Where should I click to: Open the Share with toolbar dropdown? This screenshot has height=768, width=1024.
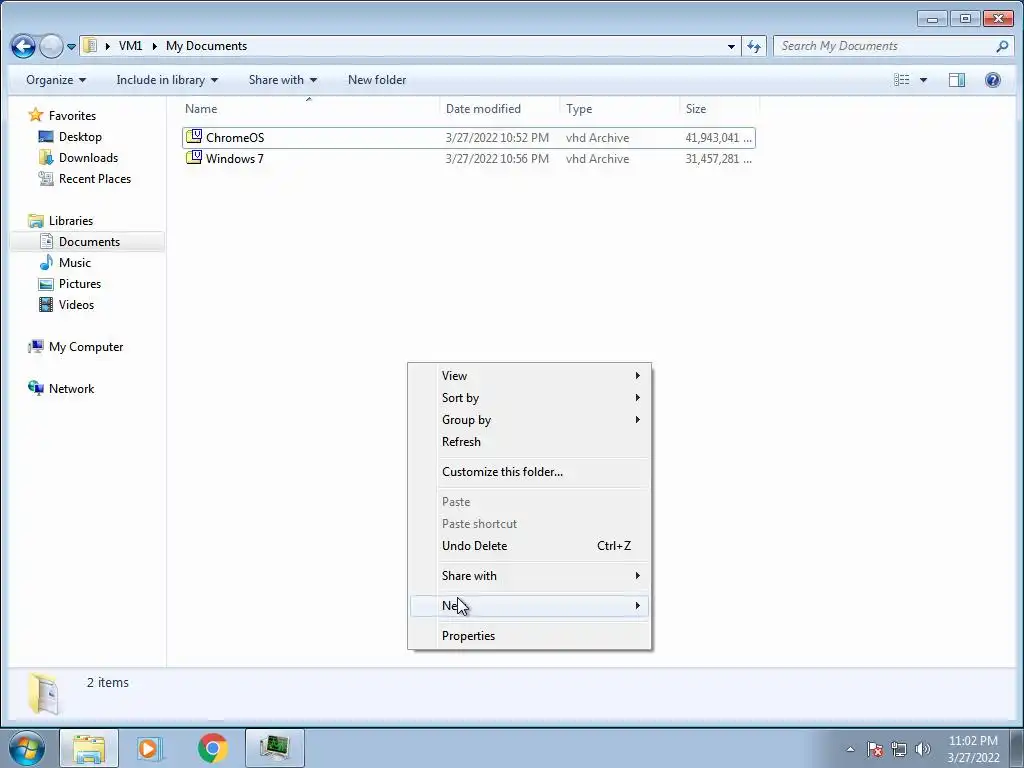pos(282,80)
